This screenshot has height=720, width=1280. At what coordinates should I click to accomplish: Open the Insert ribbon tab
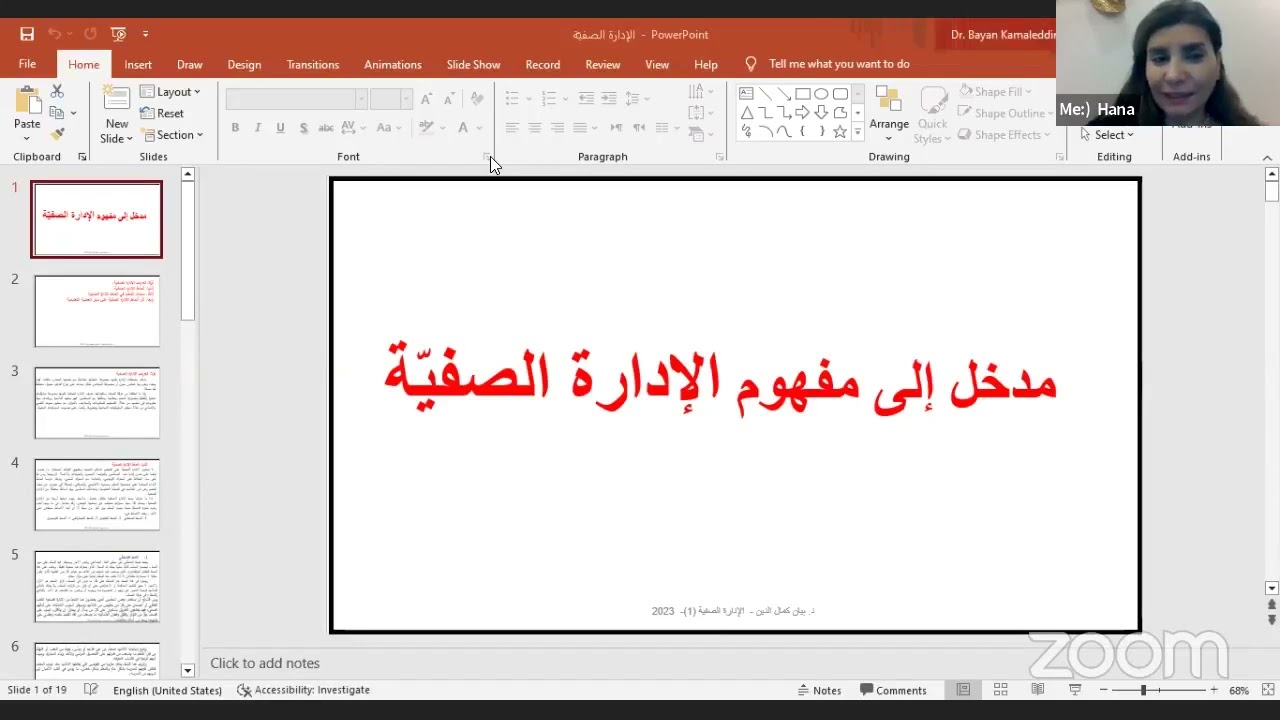point(138,64)
